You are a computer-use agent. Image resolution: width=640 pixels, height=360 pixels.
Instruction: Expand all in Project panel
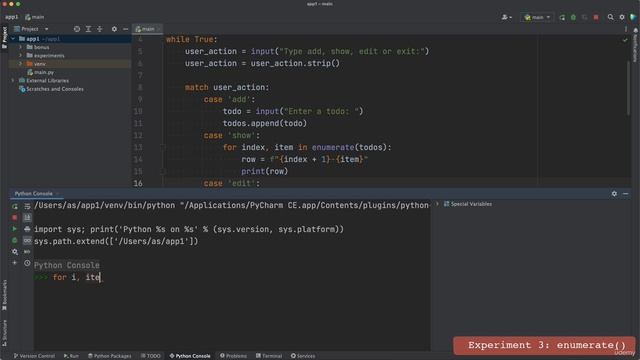pos(88,29)
